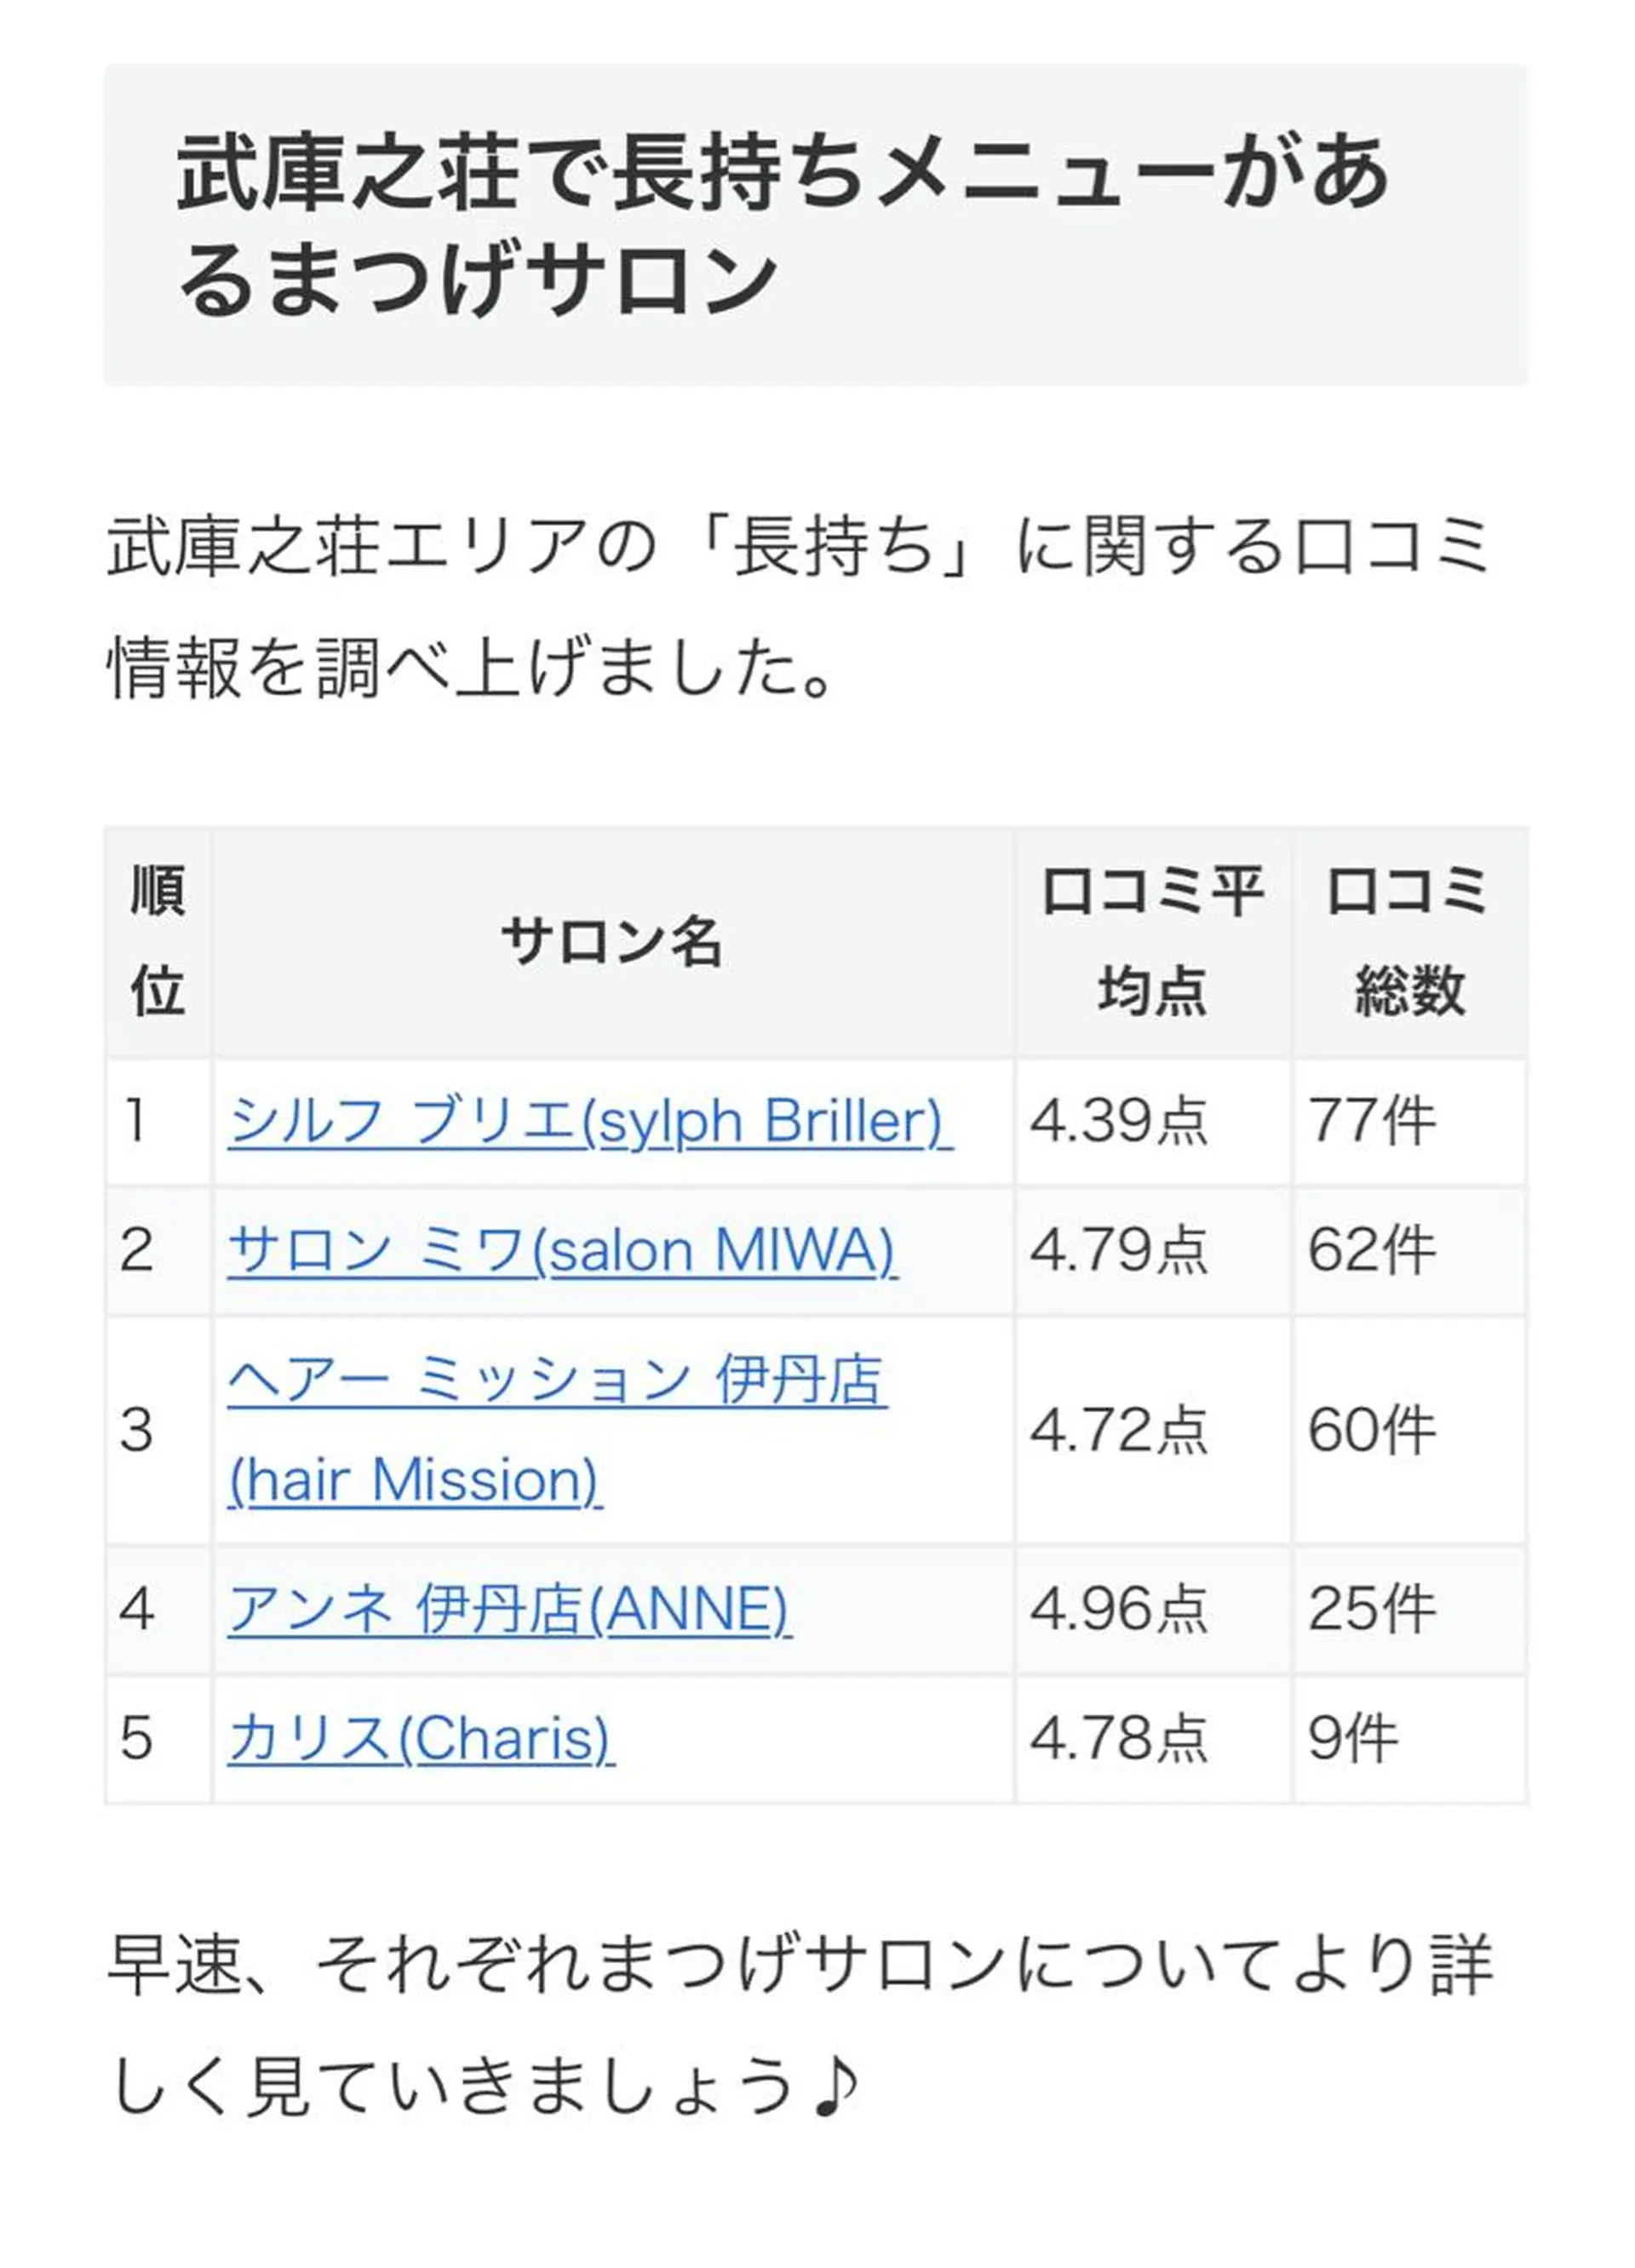Select the 4.72点 rating cell
This screenshot has height=2268, width=1635.
[x=1119, y=1430]
